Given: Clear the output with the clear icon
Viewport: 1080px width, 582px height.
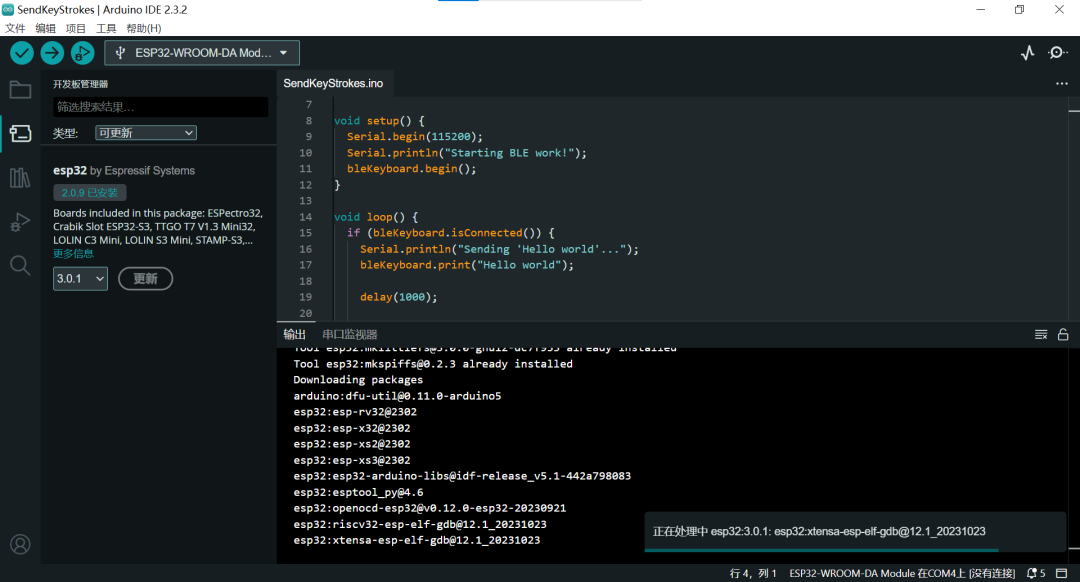Looking at the screenshot, I should pyautogui.click(x=1040, y=335).
